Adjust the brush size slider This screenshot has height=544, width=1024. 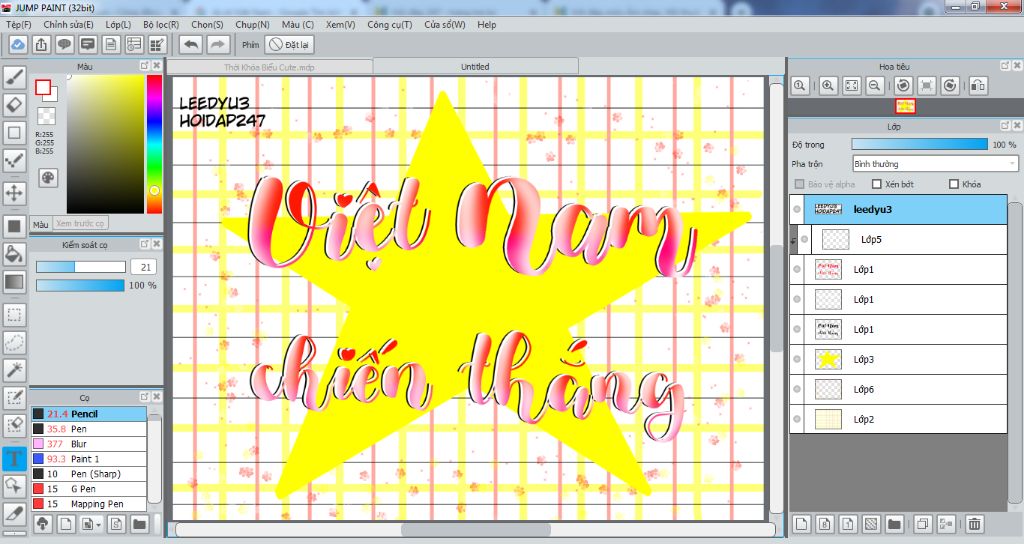81,267
